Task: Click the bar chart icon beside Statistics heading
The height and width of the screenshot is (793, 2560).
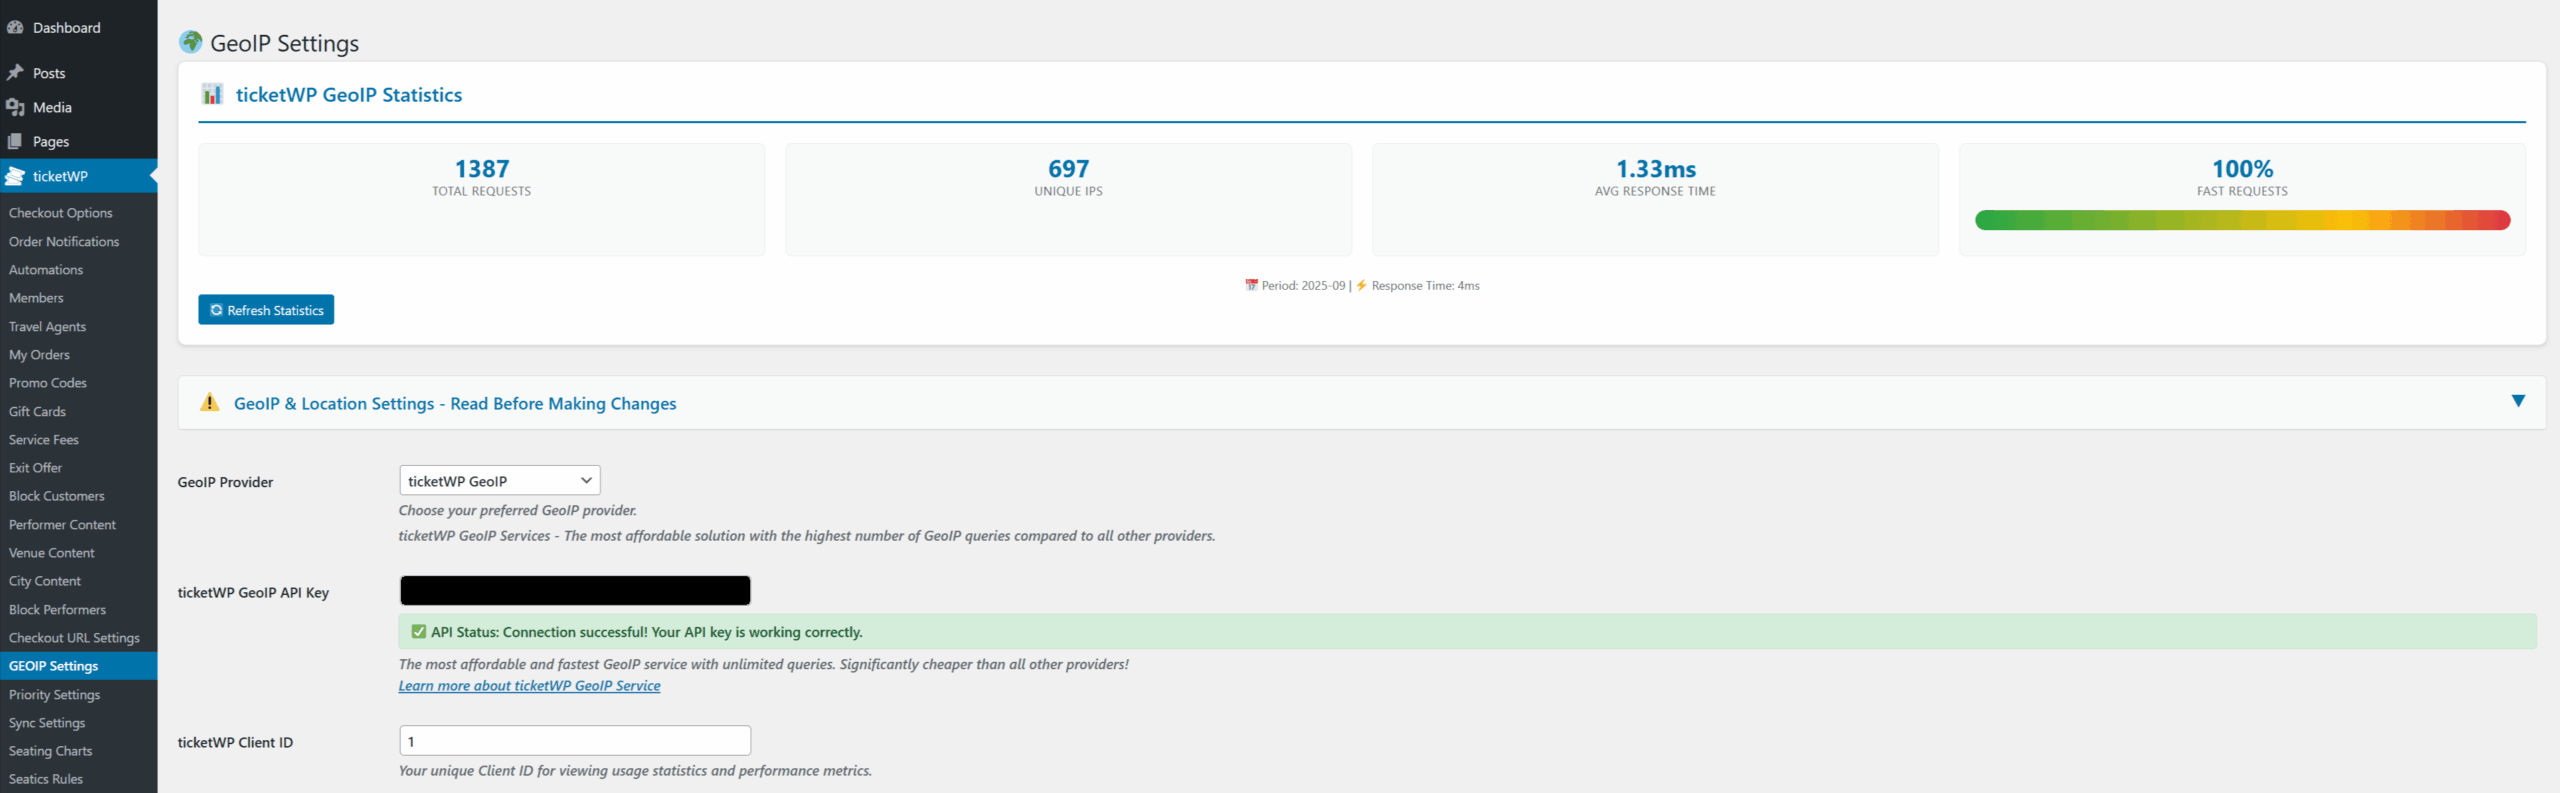Action: pos(212,94)
